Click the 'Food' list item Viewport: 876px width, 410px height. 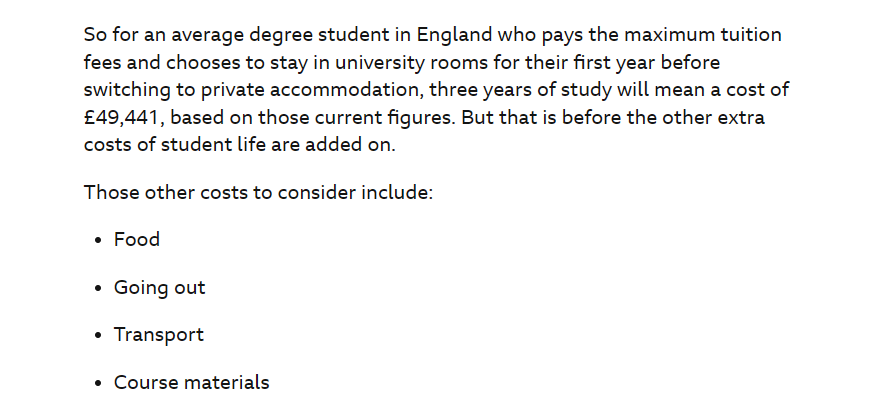(x=137, y=240)
